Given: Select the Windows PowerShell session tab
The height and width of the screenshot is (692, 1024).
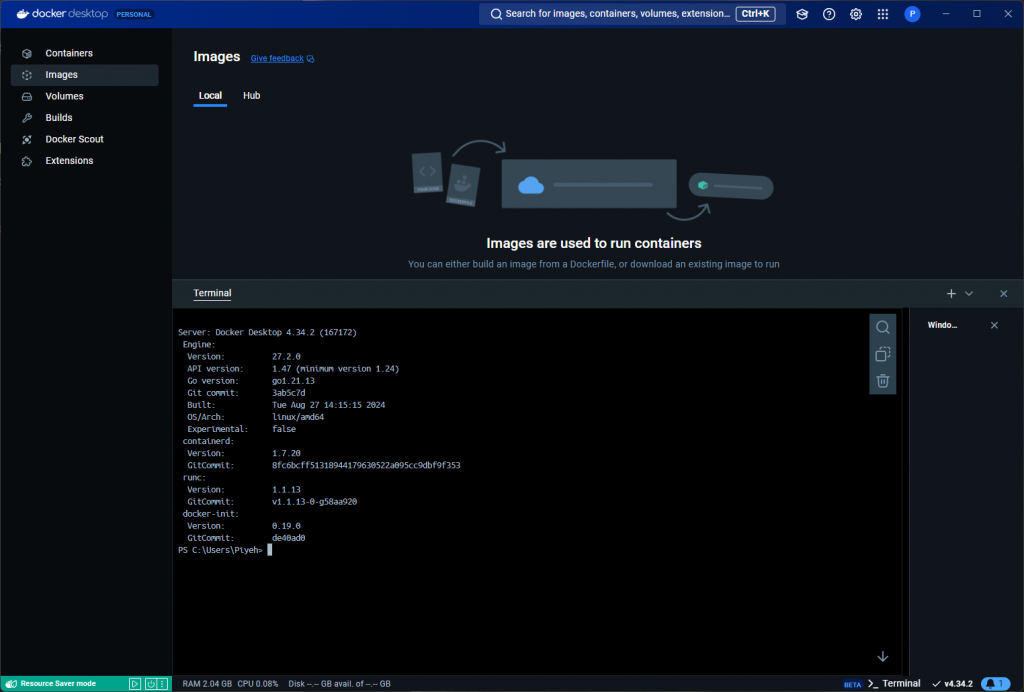Looking at the screenshot, I should (x=942, y=325).
